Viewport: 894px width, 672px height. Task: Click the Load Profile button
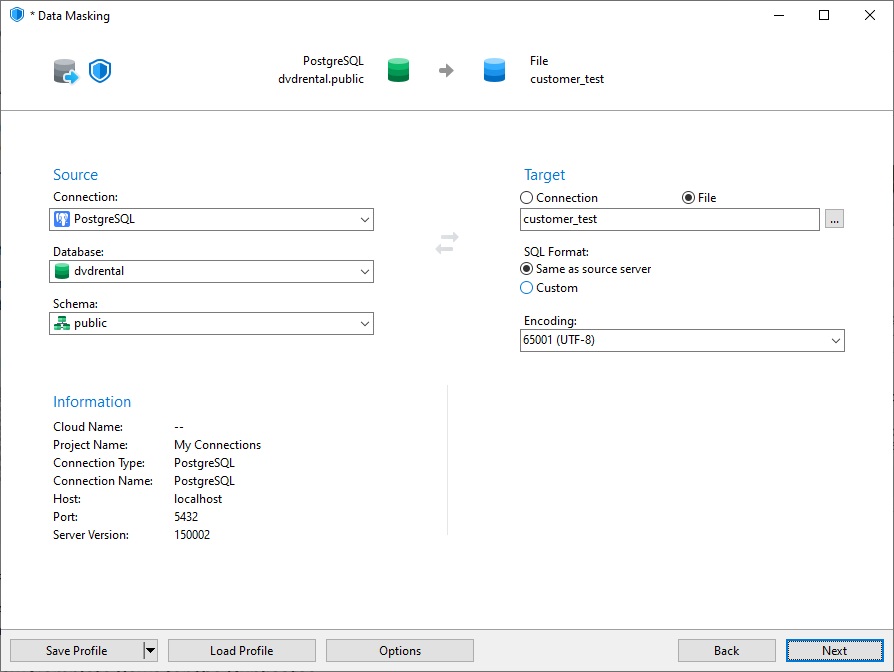(242, 650)
